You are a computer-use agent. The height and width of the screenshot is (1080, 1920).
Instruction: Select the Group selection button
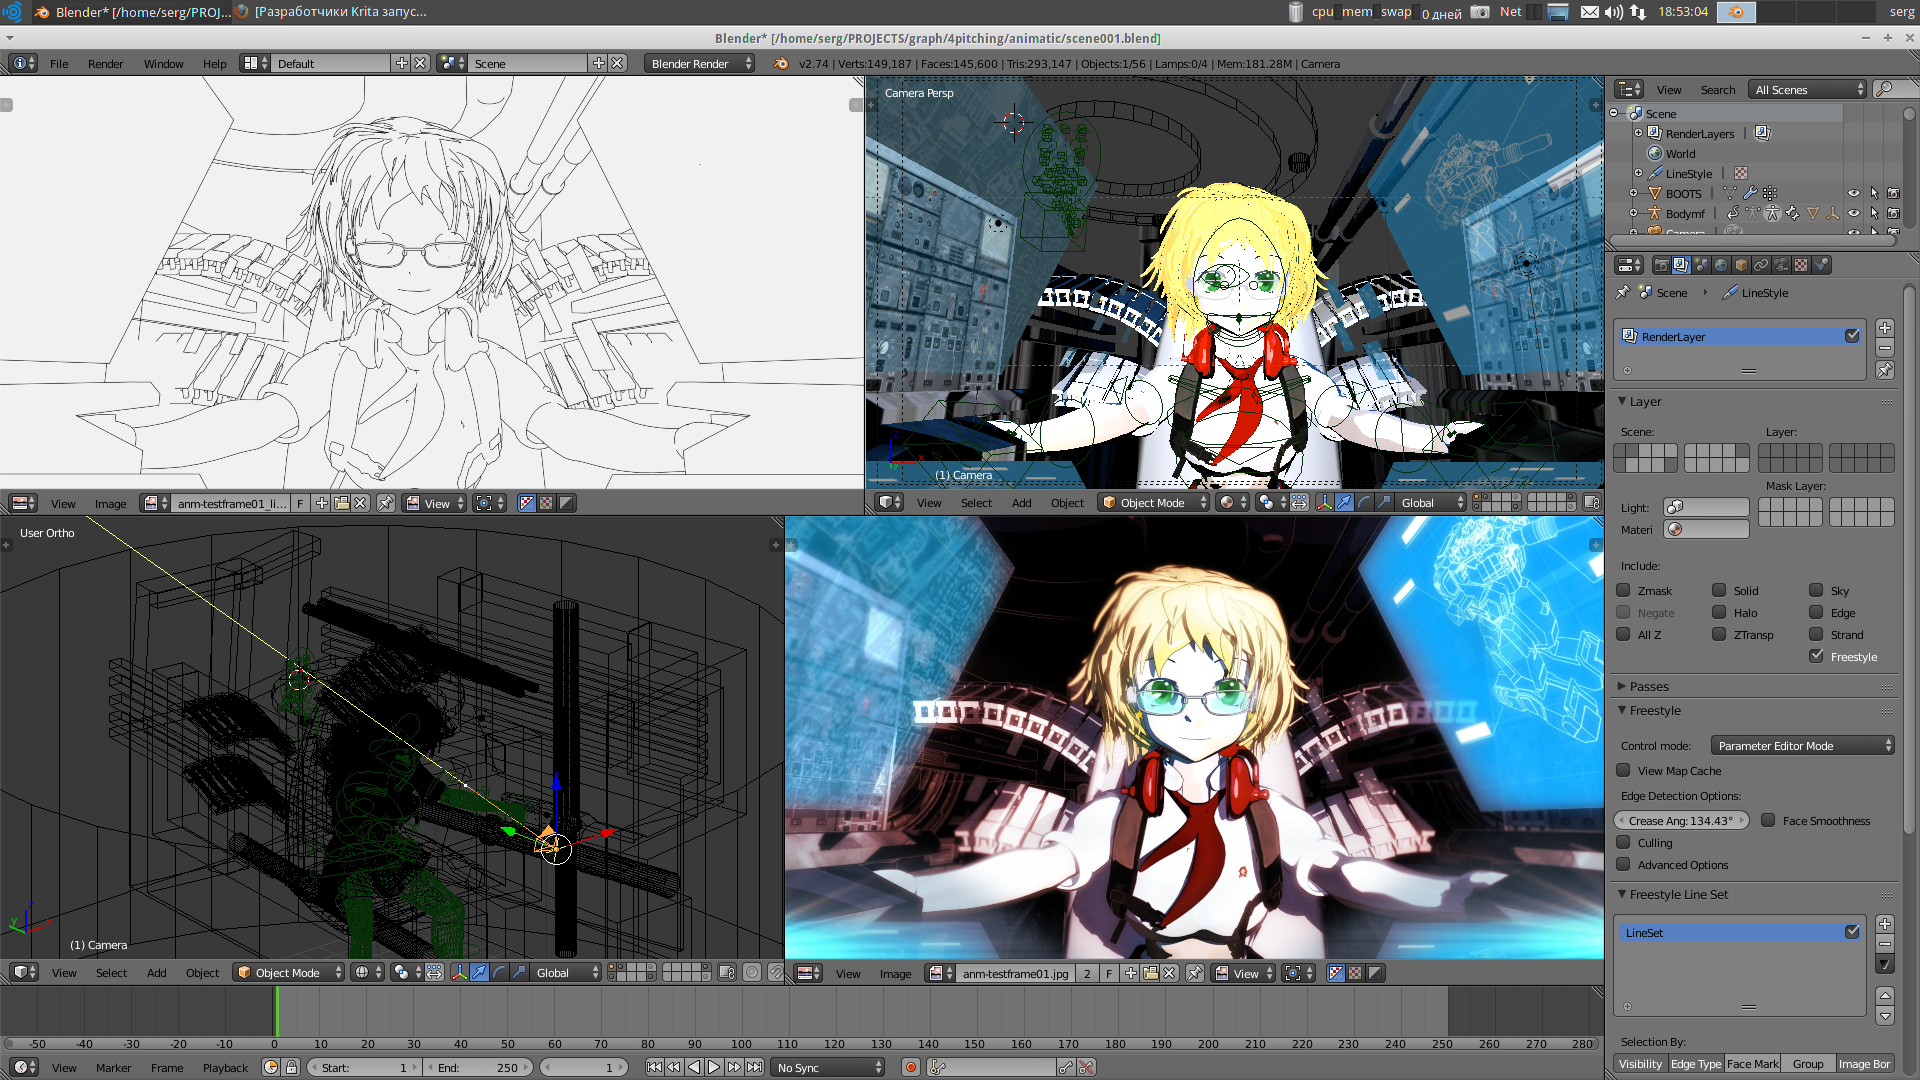1808,1063
